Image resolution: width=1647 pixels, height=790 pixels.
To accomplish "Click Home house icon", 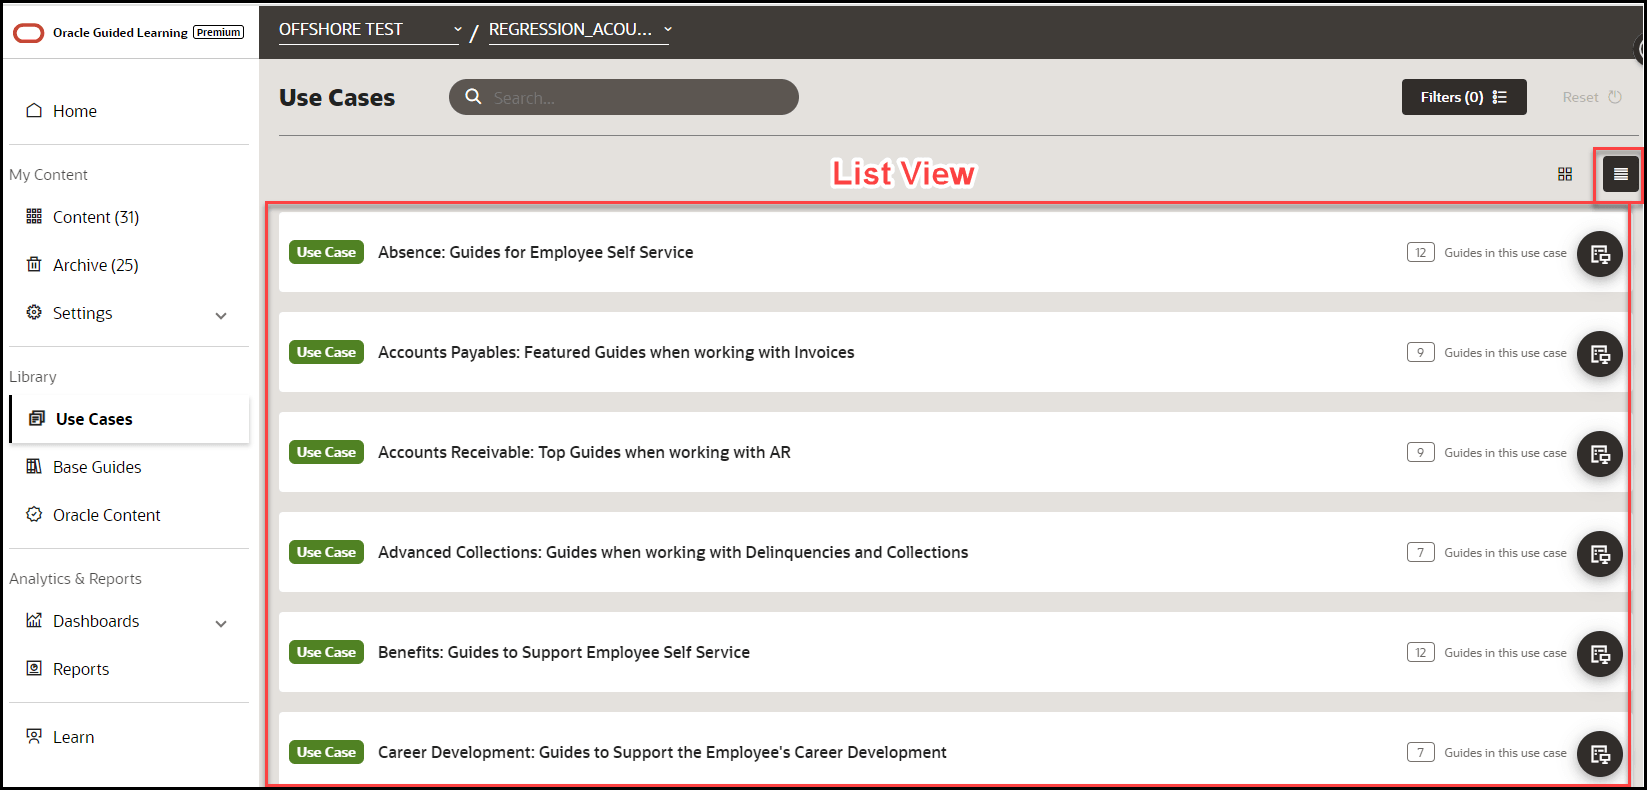I will 34,110.
